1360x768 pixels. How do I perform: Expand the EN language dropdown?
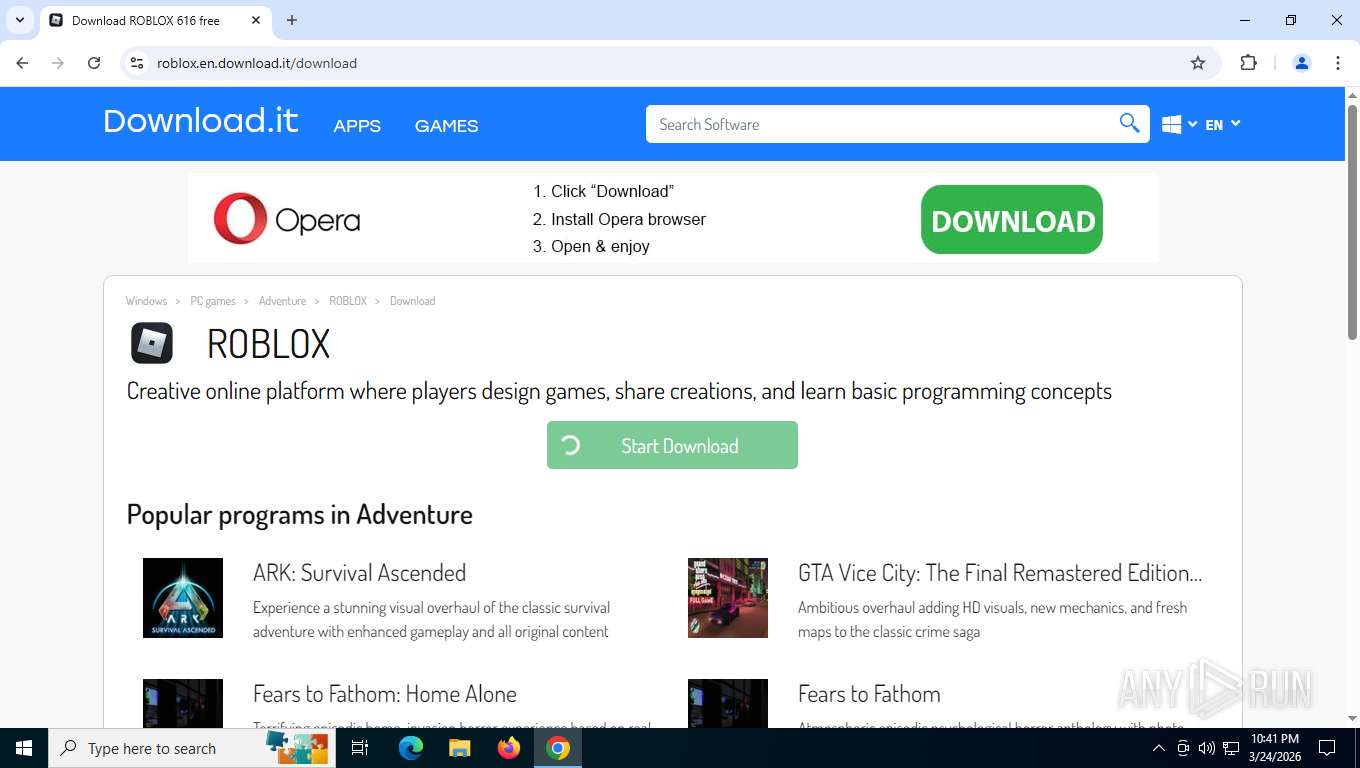[1223, 124]
